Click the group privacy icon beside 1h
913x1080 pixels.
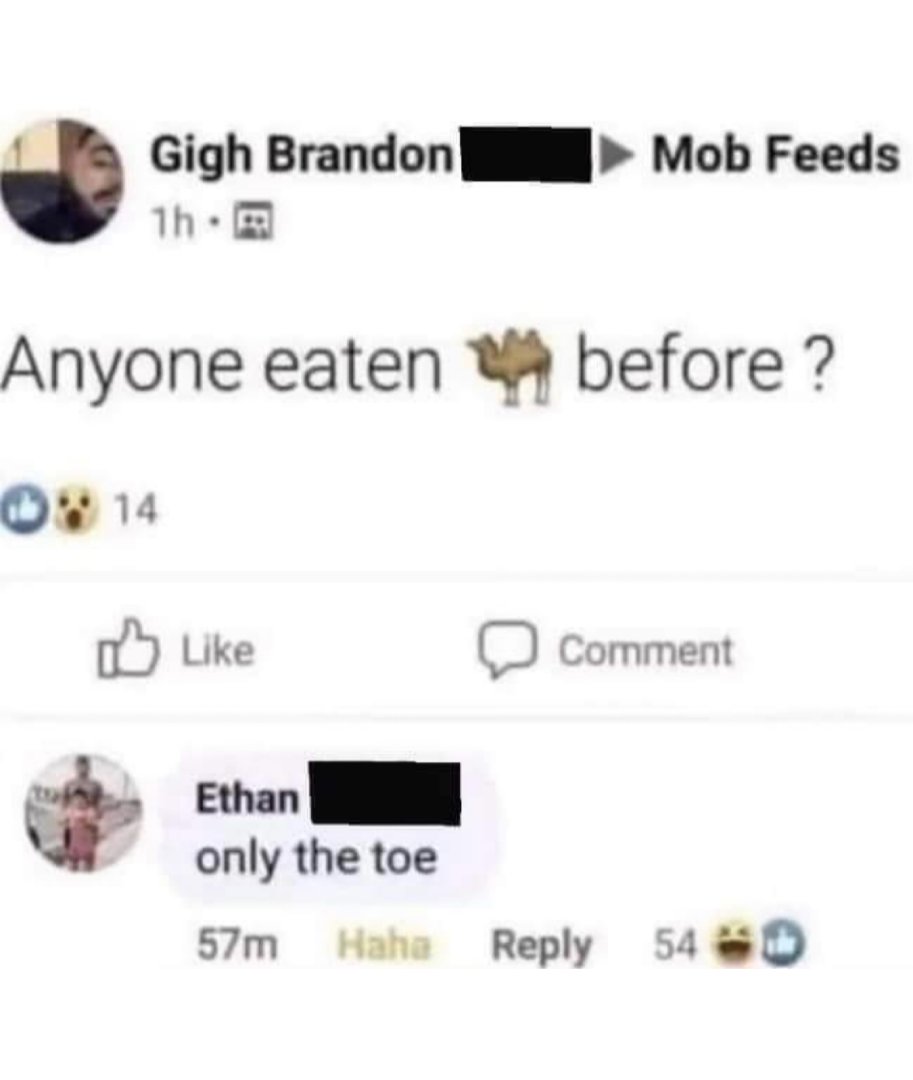(255, 223)
